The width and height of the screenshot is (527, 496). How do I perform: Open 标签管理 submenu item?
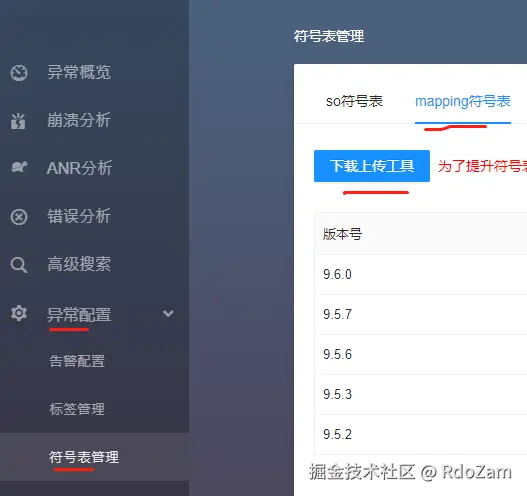click(x=77, y=409)
